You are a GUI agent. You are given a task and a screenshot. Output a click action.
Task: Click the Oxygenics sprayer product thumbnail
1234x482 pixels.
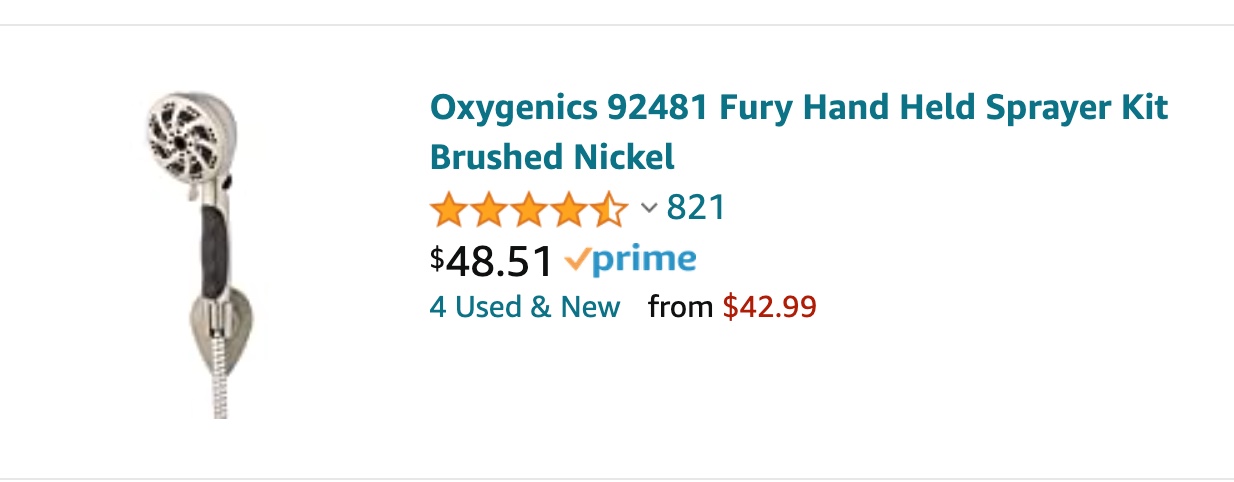tap(198, 250)
